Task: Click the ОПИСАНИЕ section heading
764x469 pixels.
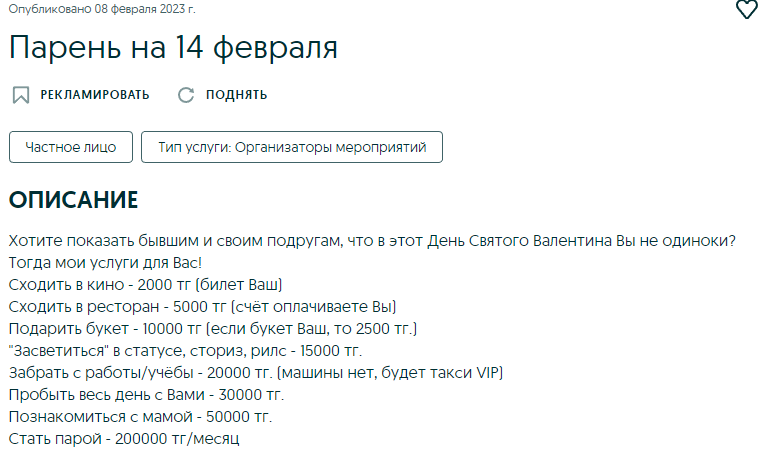Action: point(73,200)
